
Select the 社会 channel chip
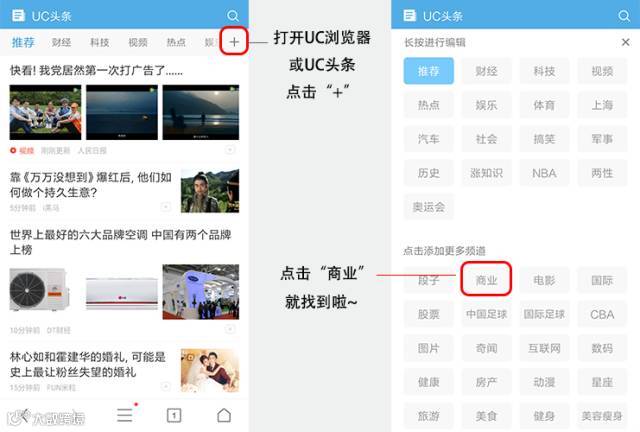(487, 139)
